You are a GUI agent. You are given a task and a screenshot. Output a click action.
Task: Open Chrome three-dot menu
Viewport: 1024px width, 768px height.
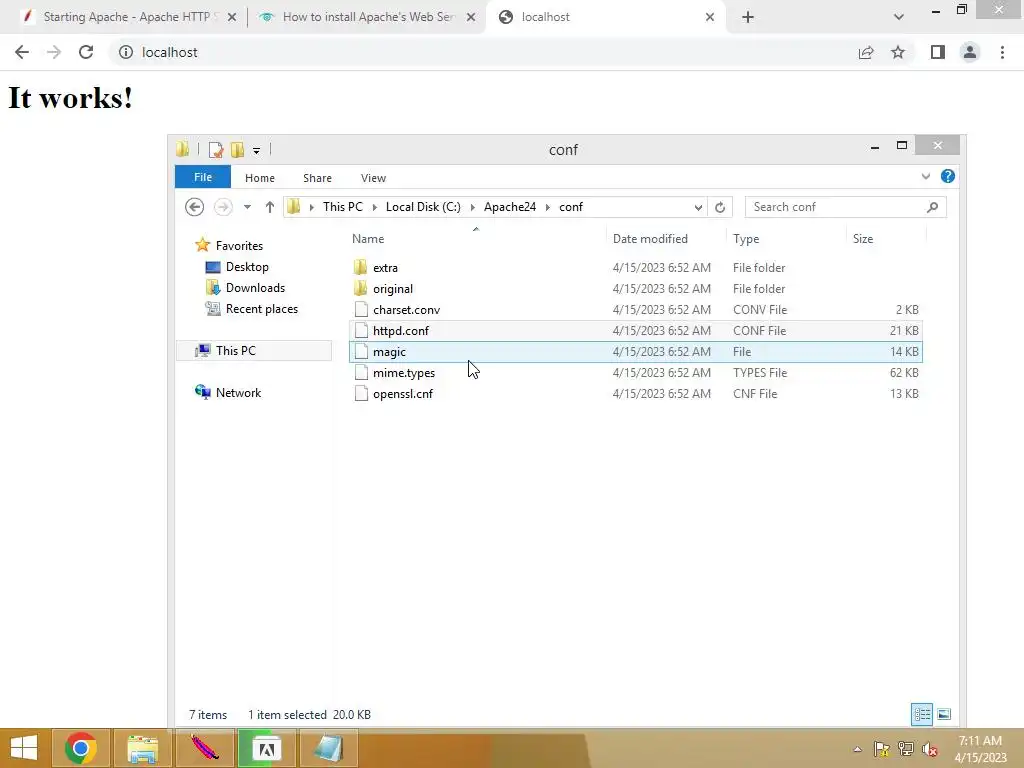click(x=1002, y=52)
